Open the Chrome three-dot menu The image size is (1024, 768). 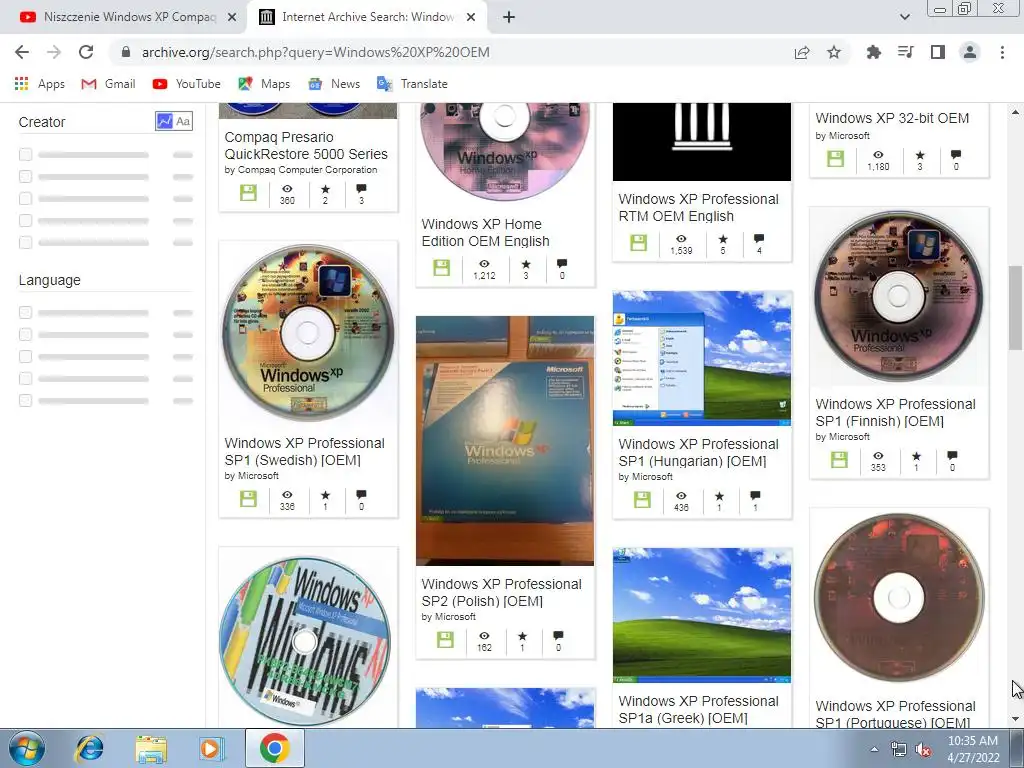pyautogui.click(x=1002, y=52)
